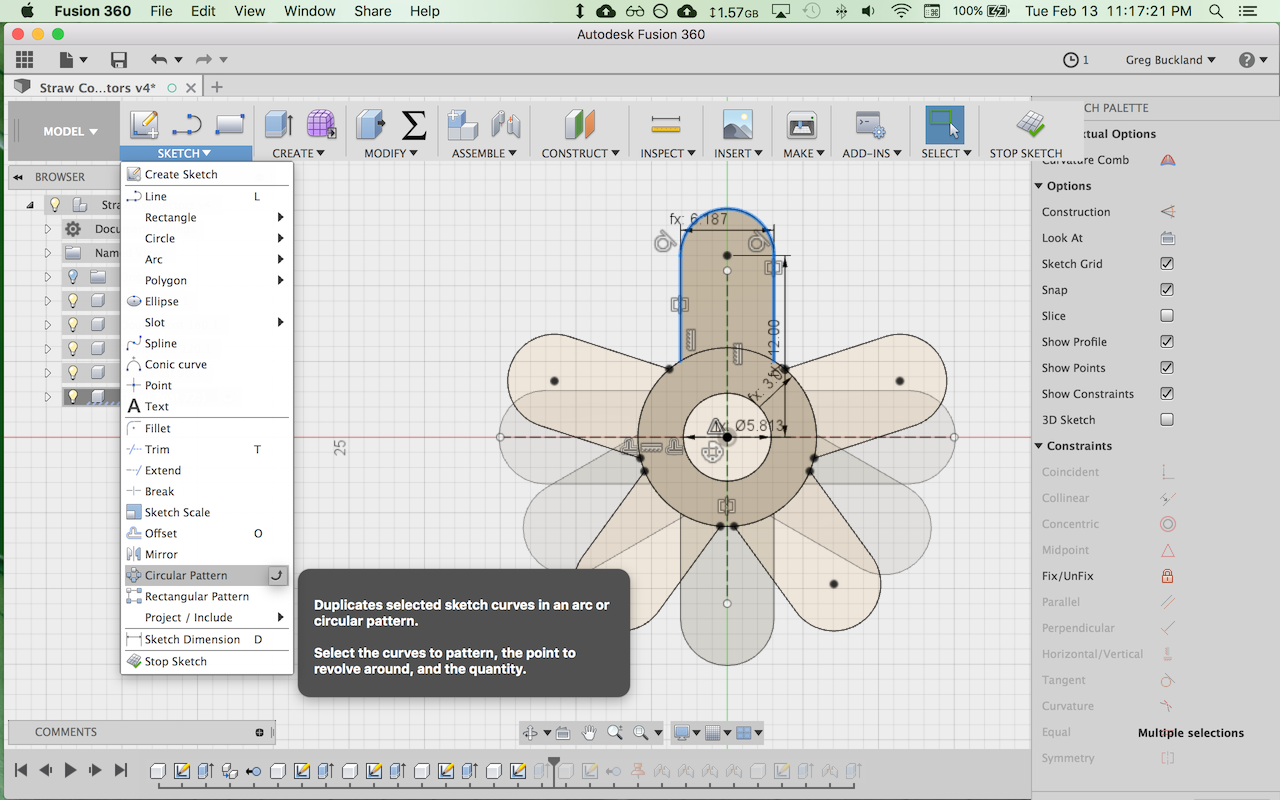Open the MODIFY dropdown menu
The height and width of the screenshot is (800, 1280).
391,153
